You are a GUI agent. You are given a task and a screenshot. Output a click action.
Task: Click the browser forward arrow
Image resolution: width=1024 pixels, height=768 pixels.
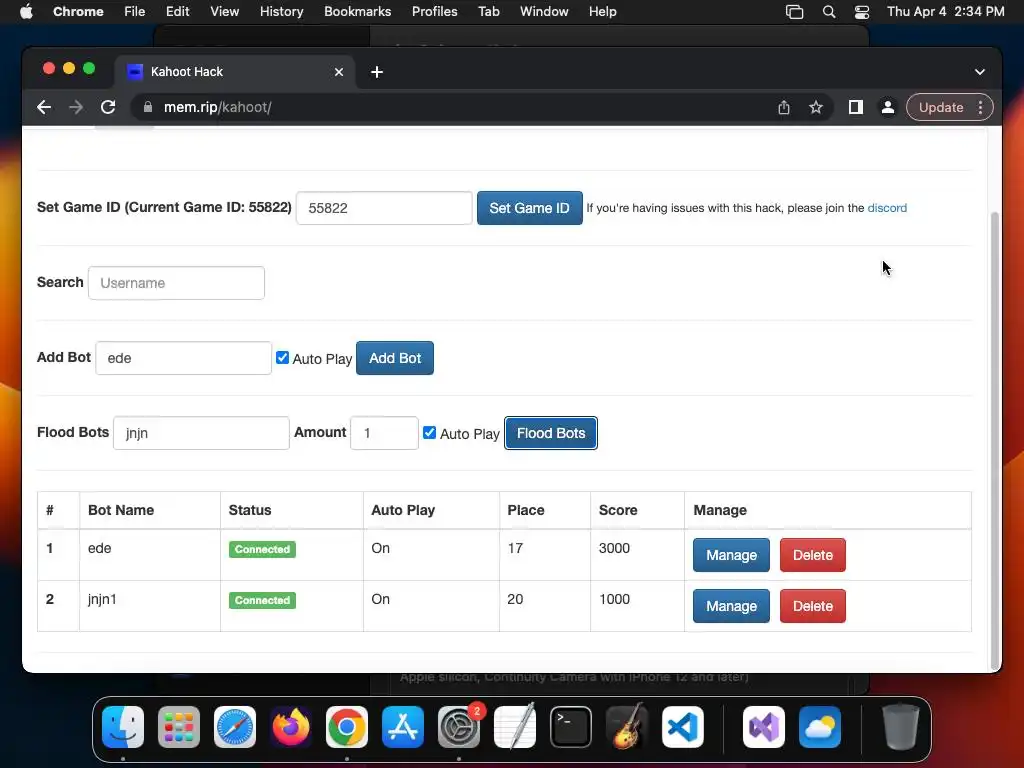[76, 107]
